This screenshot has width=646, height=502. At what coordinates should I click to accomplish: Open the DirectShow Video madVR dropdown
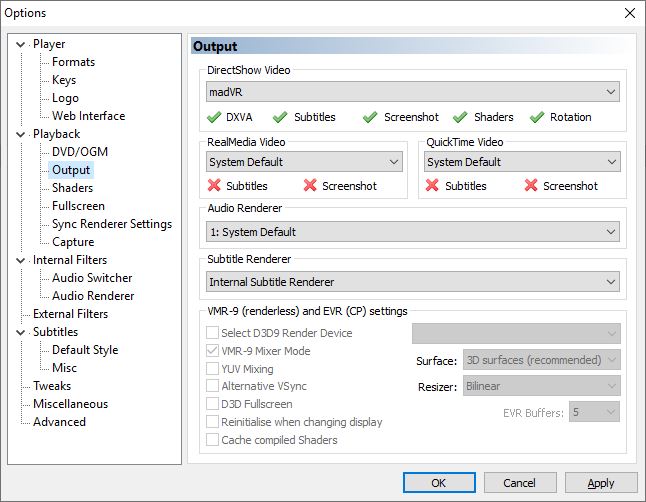point(413,92)
